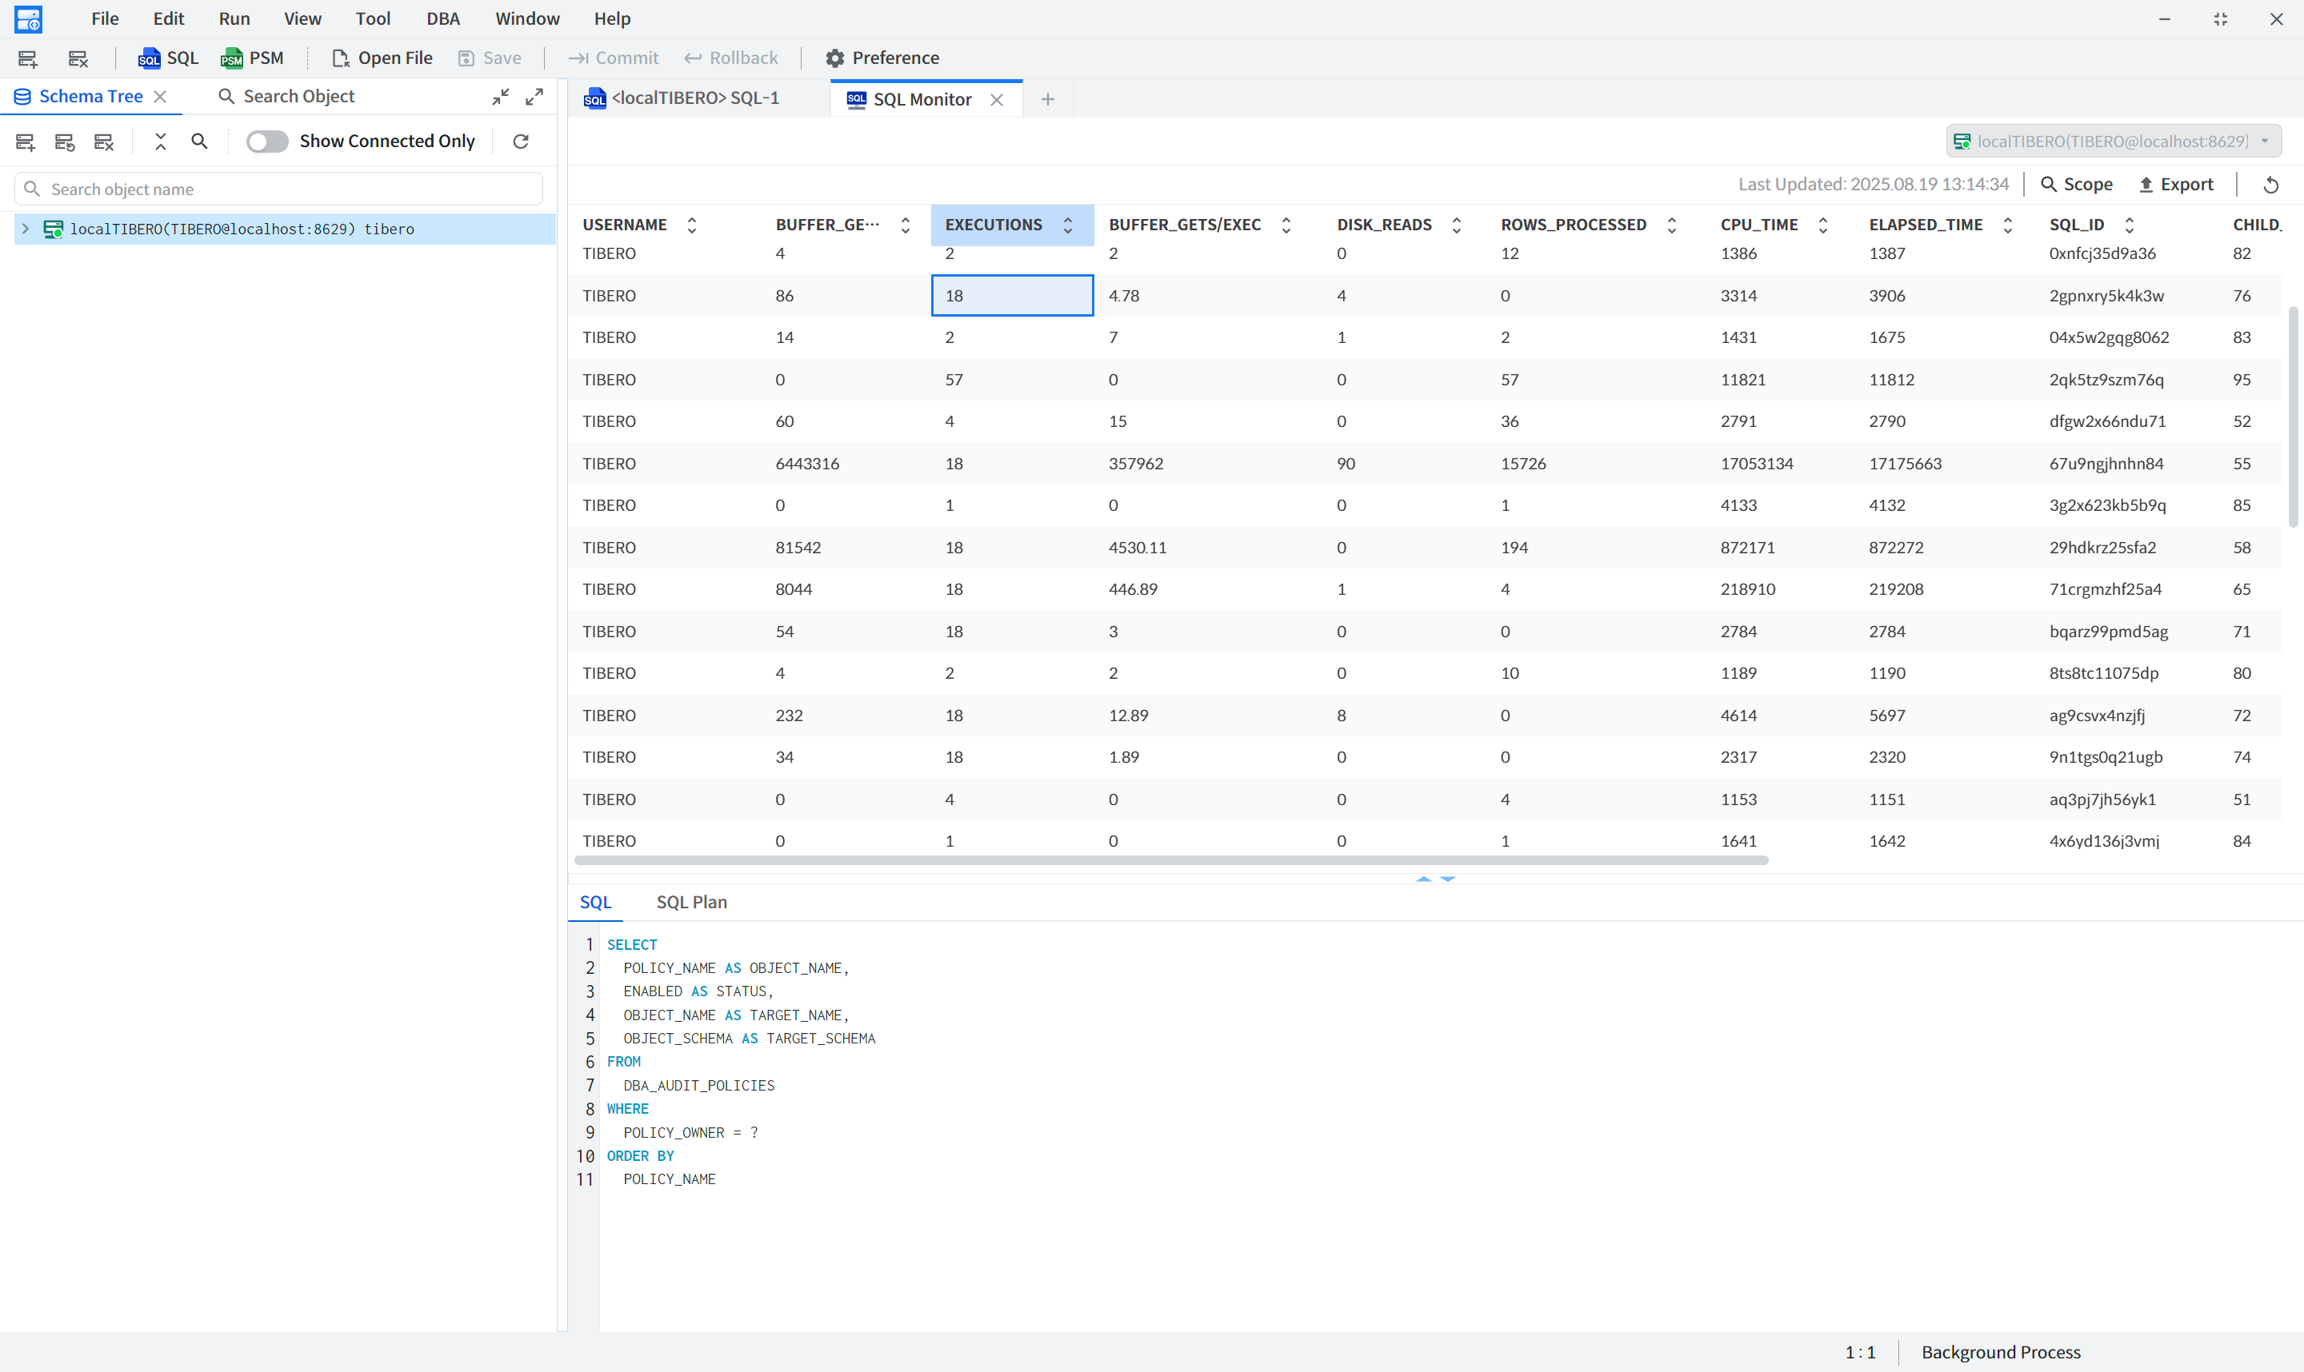The image size is (2304, 1372).
Task: Sort by USERNAME column
Action: 692,225
